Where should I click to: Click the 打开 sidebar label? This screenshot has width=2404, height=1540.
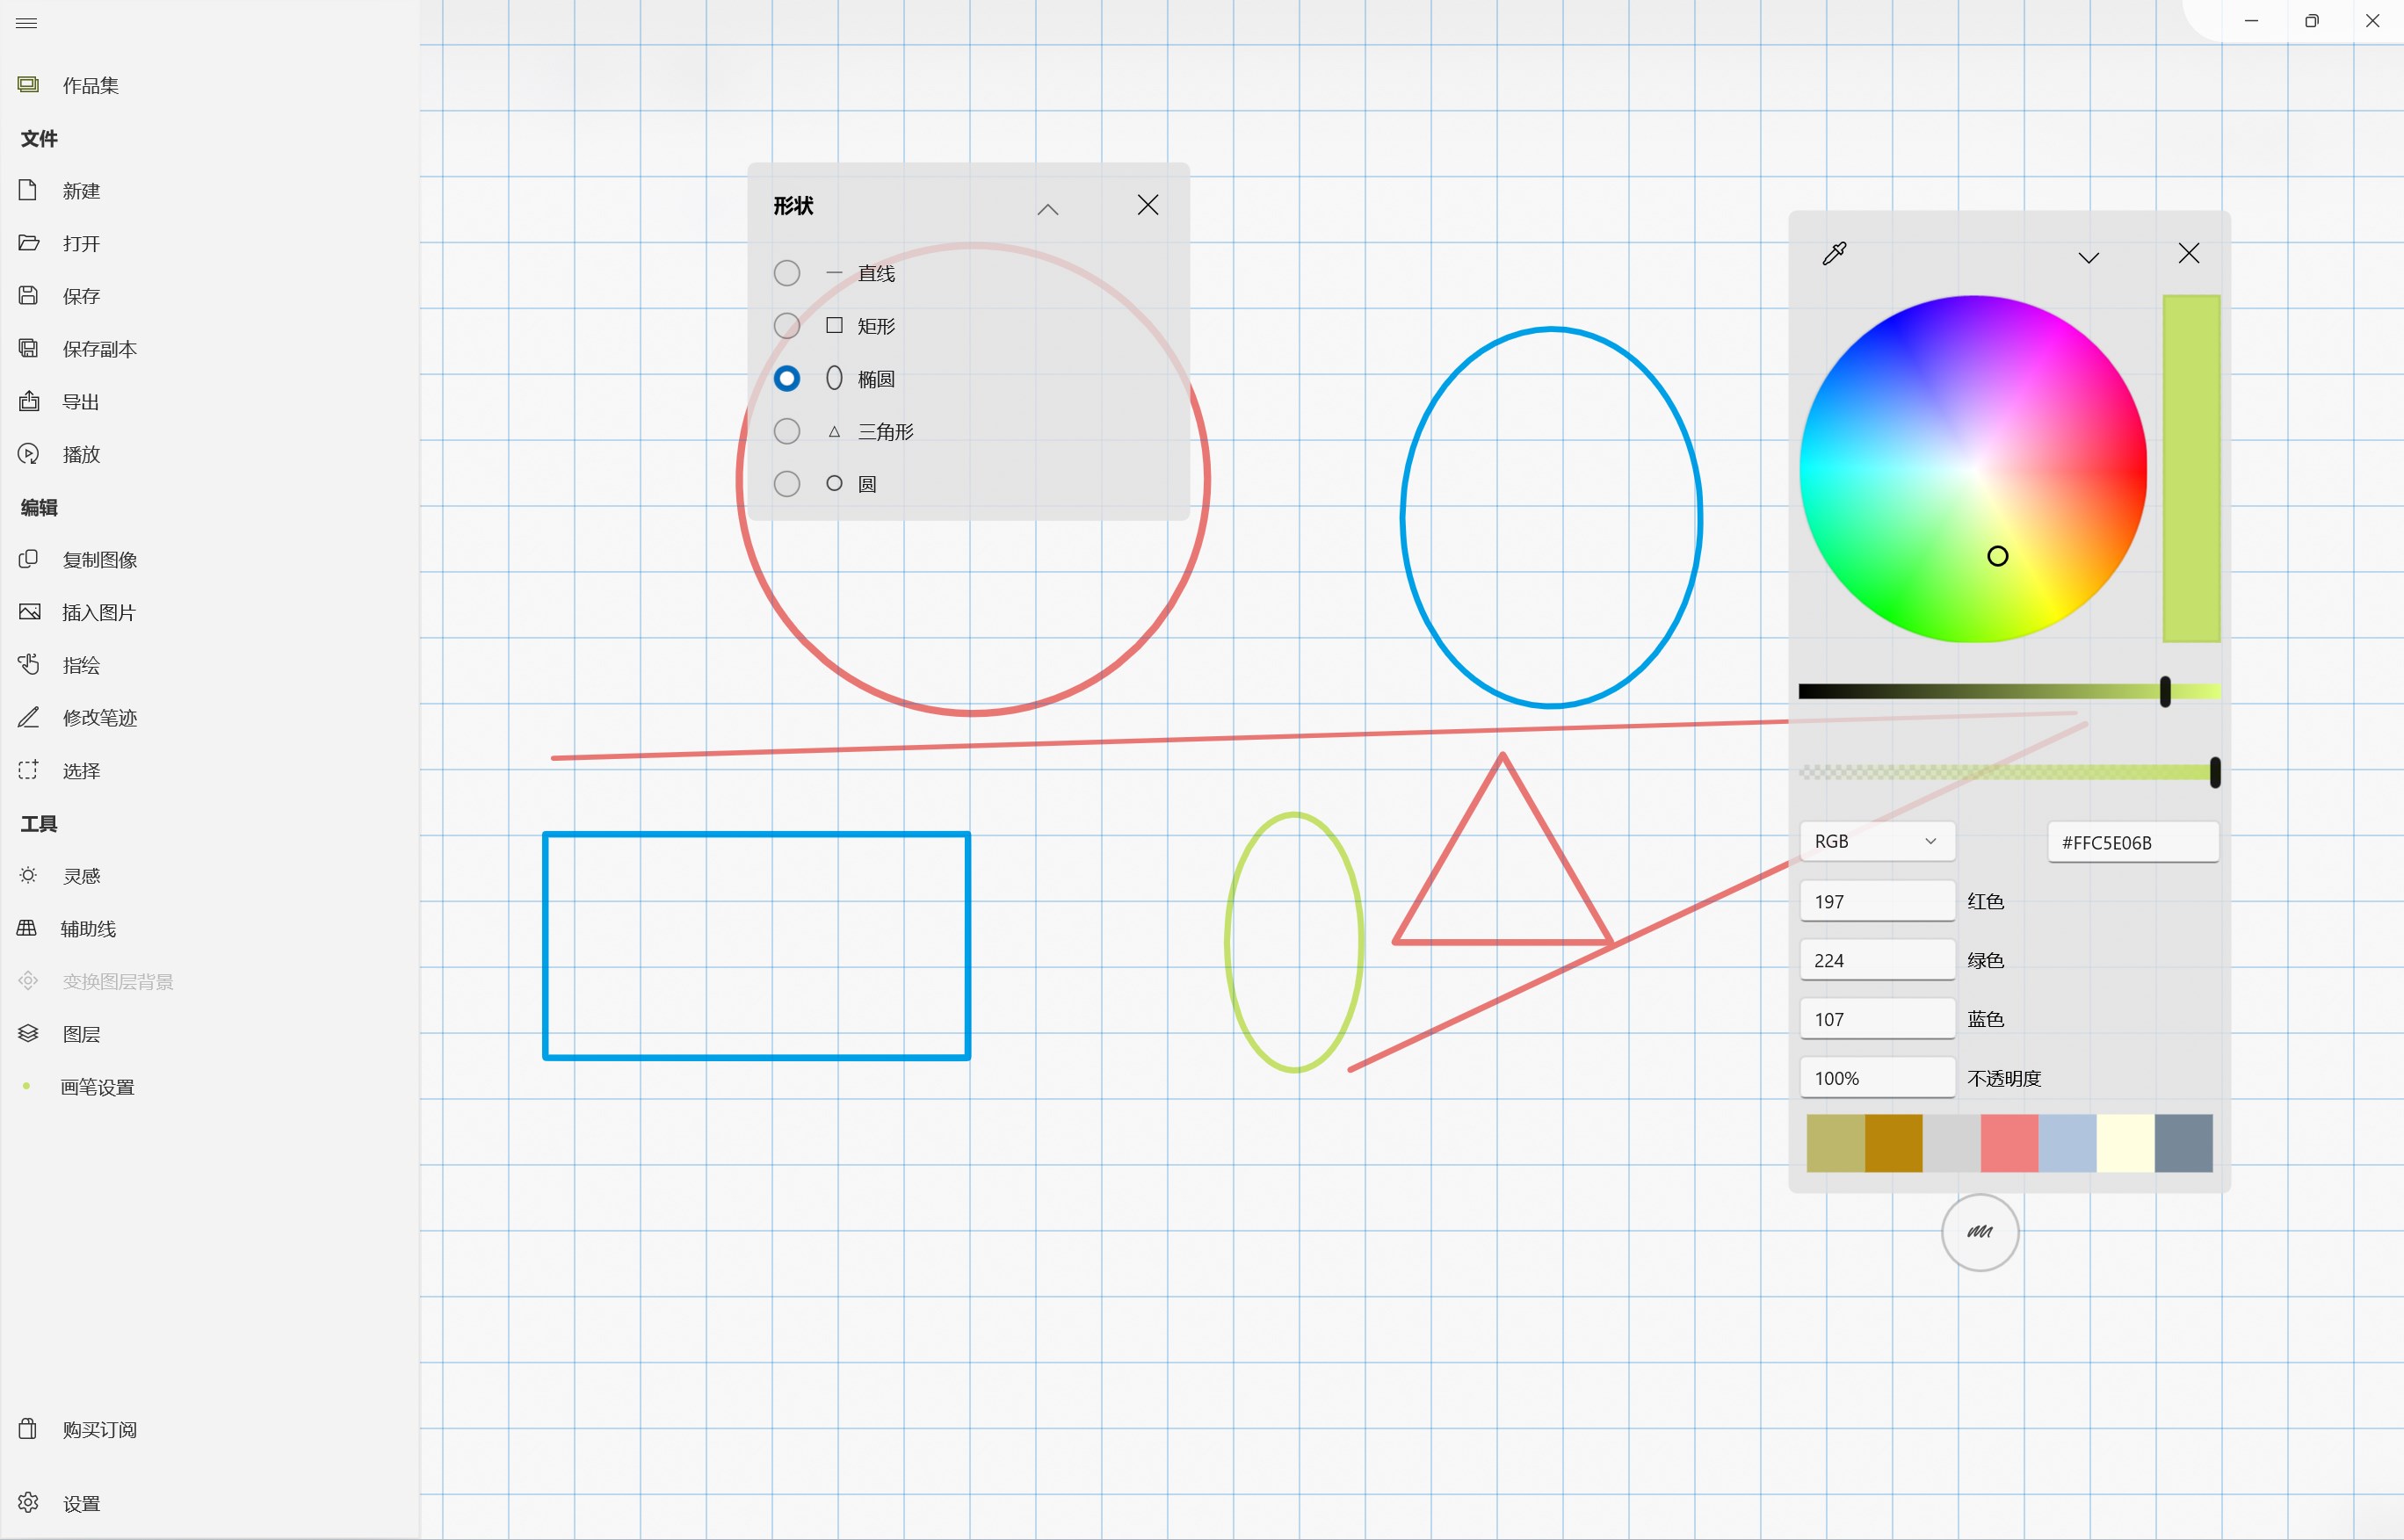coord(81,244)
